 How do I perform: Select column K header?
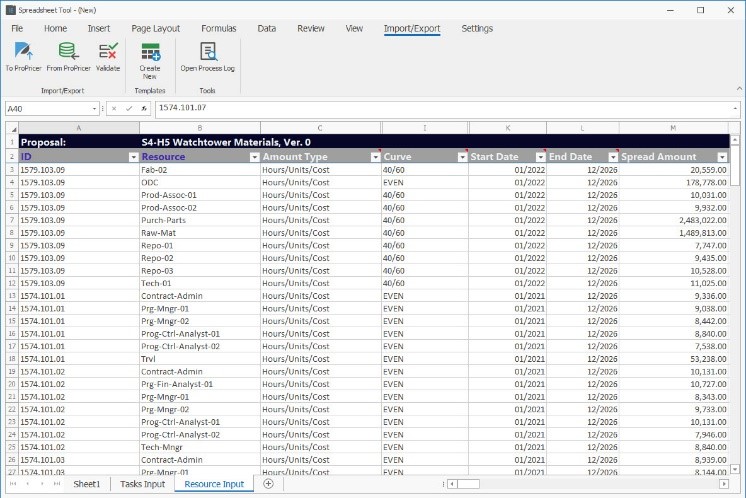pos(508,128)
